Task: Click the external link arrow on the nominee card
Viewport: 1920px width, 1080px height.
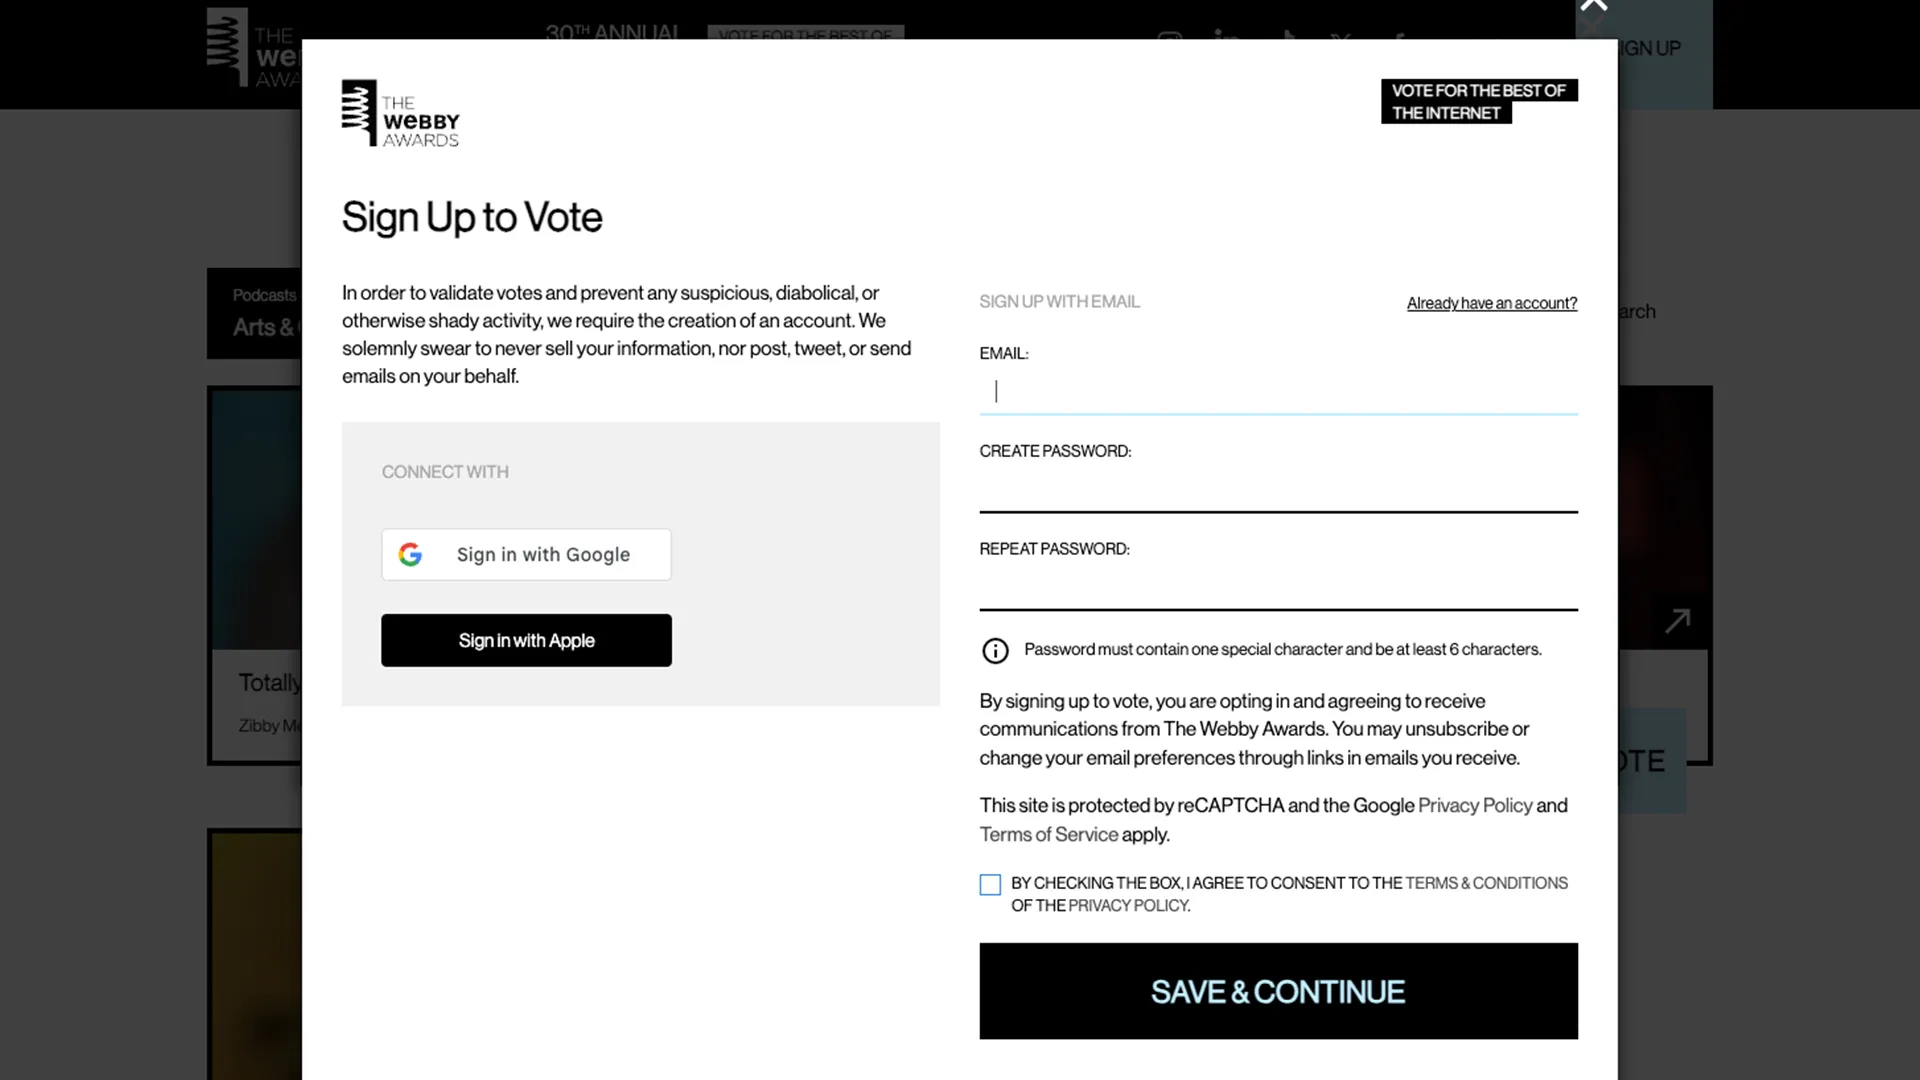Action: click(x=1678, y=620)
